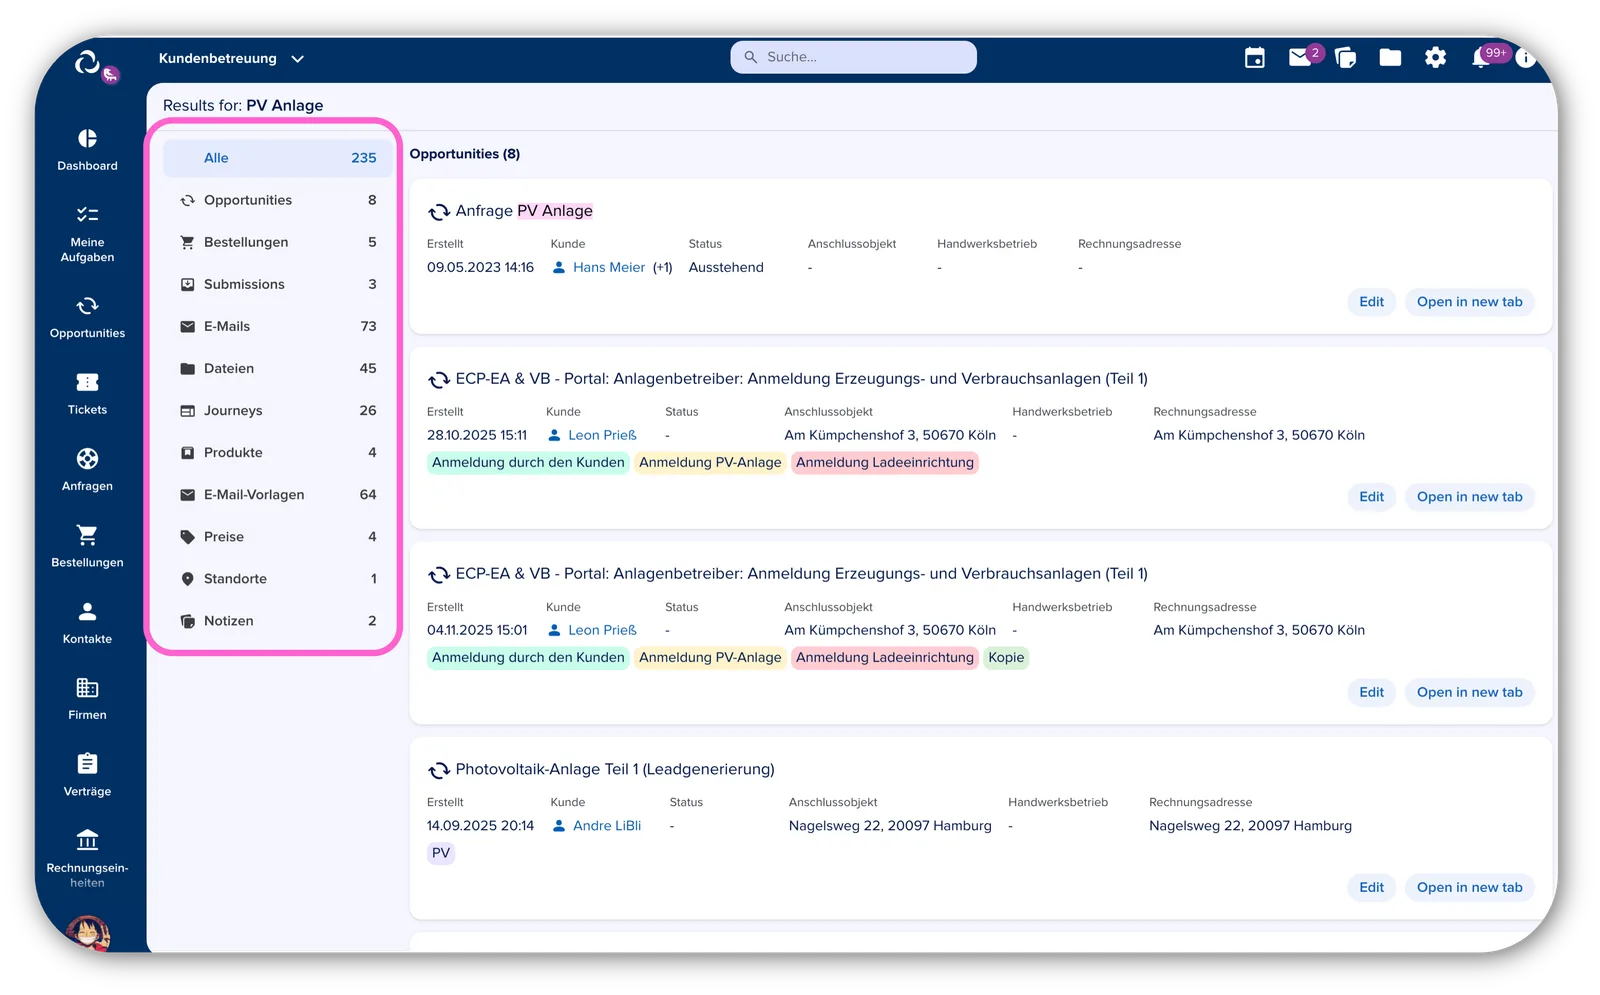Open the folder icon in top bar
Screen dimensions: 1600x995
[1390, 58]
